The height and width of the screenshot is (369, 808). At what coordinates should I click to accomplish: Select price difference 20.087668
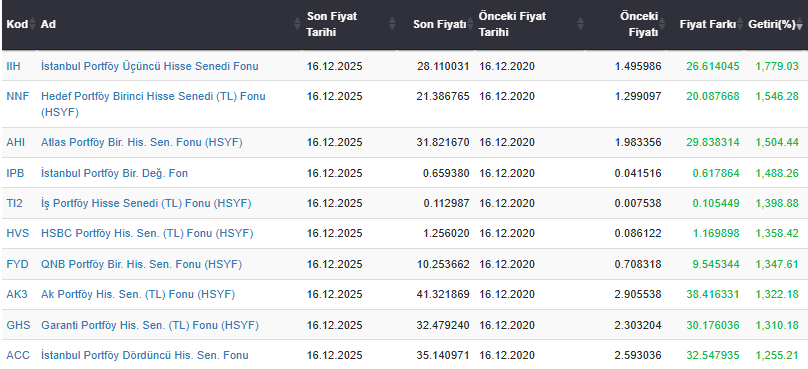click(x=713, y=96)
